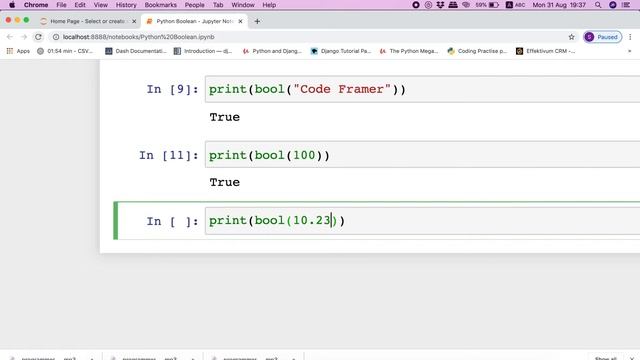Open the Python and Django bookmark
Viewport: 640px width, 360px height.
click(x=272, y=51)
